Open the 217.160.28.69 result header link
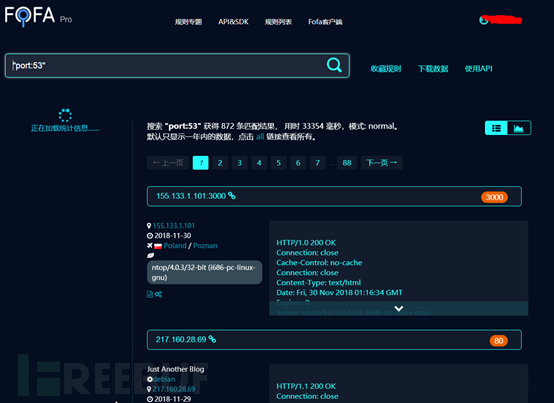Image resolution: width=554 pixels, height=403 pixels. coord(181,339)
